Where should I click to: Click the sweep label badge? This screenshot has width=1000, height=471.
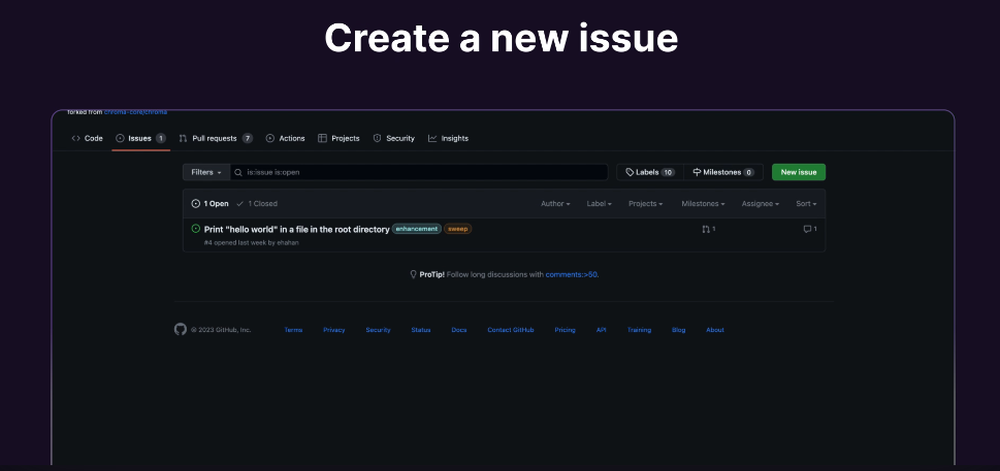[x=458, y=229]
